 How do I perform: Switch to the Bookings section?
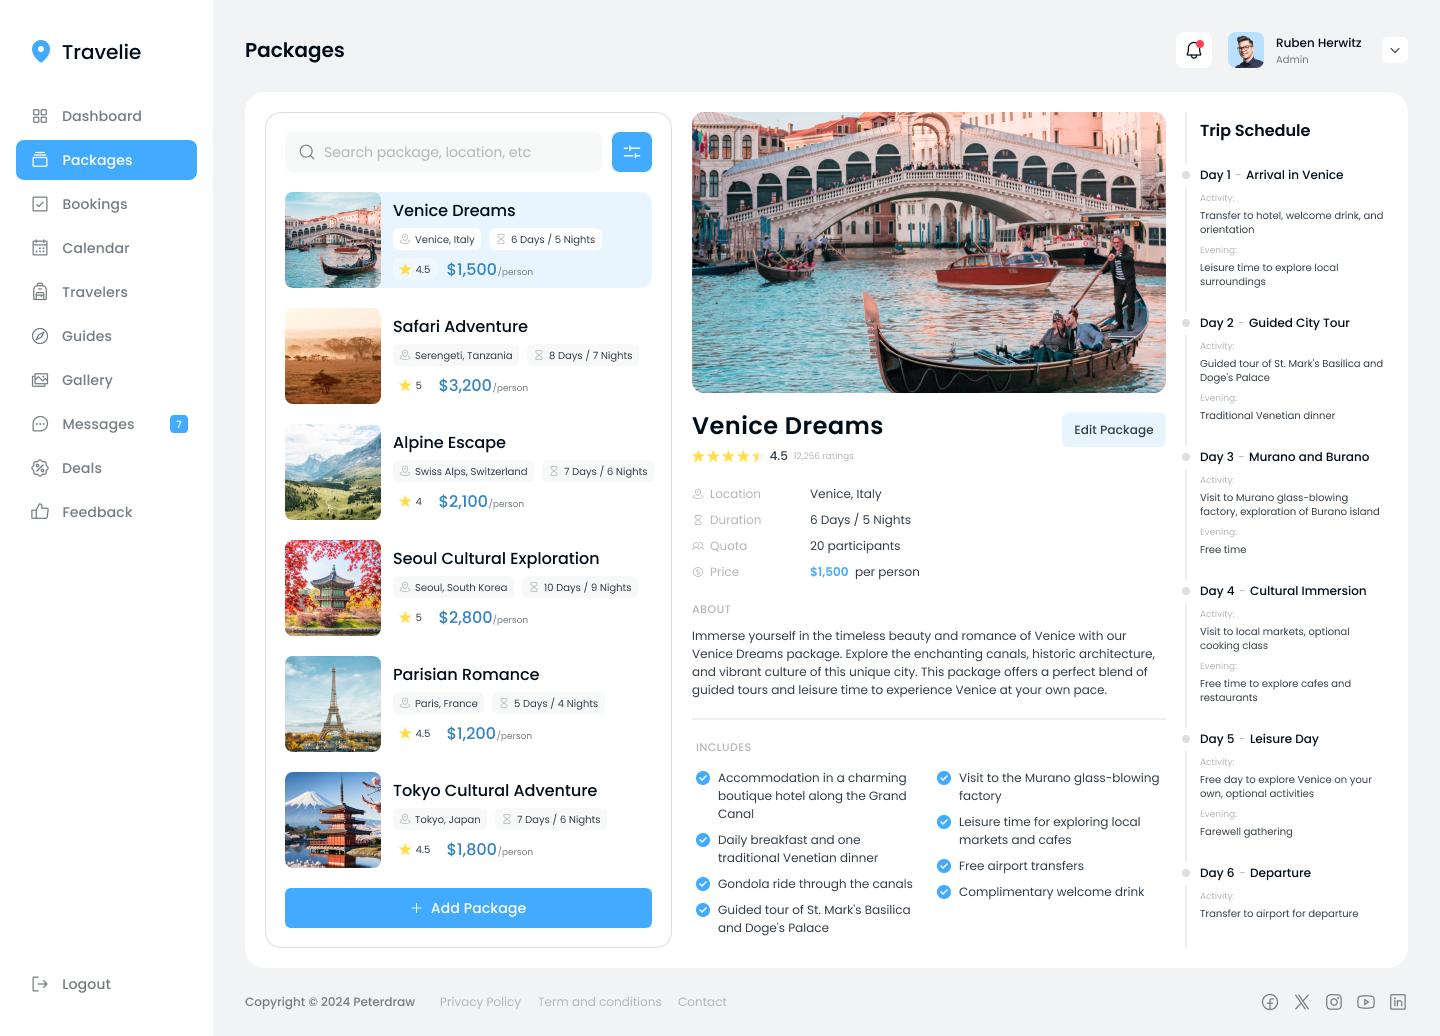[x=94, y=203]
